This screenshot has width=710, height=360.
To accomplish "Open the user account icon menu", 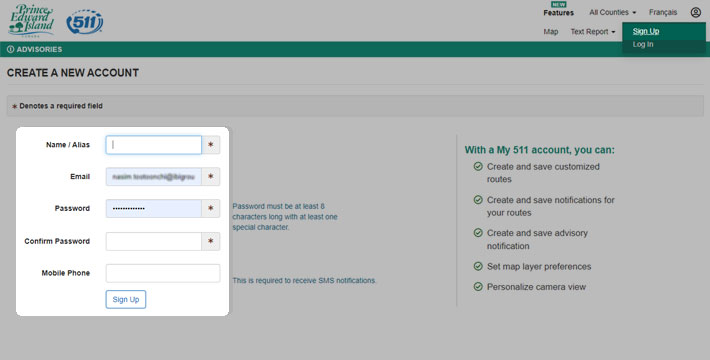I will [696, 12].
